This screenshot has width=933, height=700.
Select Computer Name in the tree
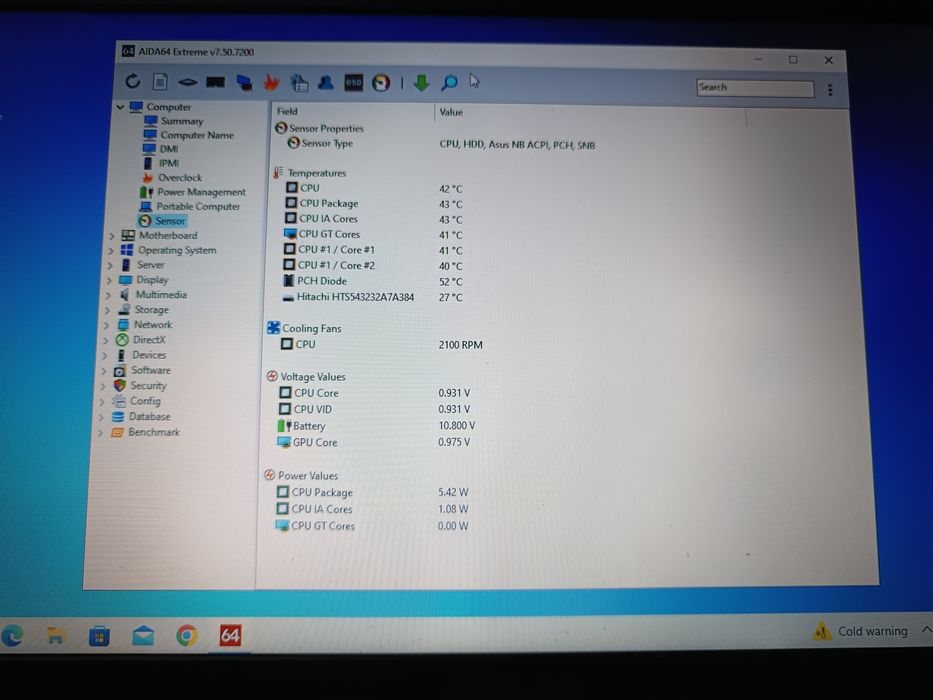[188, 135]
